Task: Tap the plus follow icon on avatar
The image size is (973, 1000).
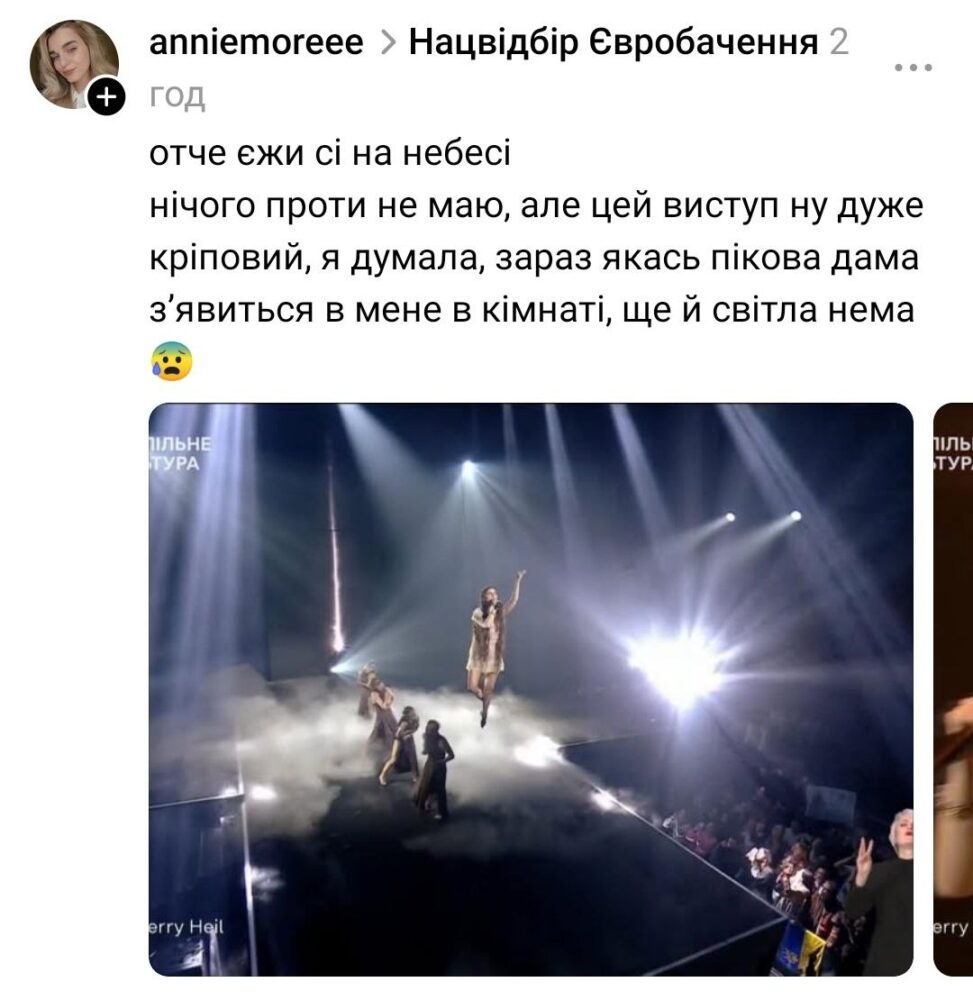Action: (106, 97)
